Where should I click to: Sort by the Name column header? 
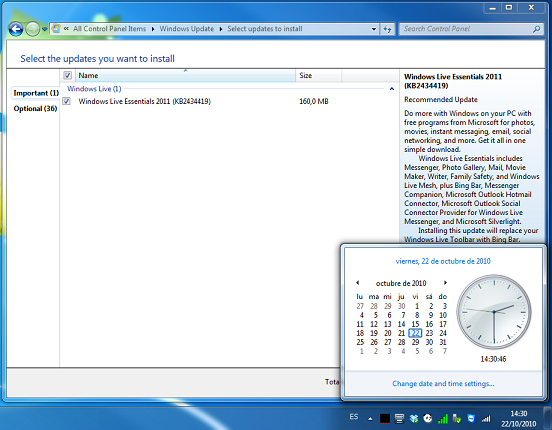tap(186, 75)
